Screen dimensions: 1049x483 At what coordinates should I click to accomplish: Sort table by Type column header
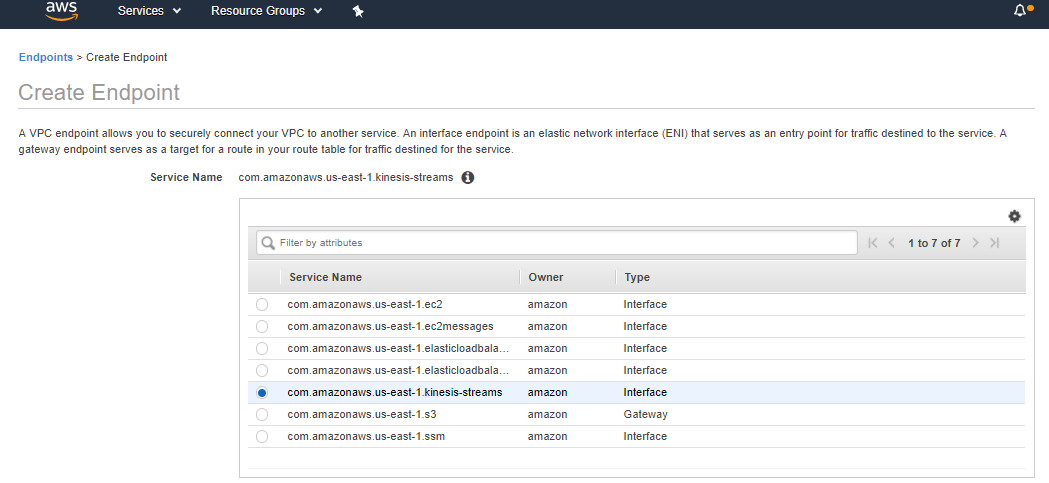tap(637, 277)
